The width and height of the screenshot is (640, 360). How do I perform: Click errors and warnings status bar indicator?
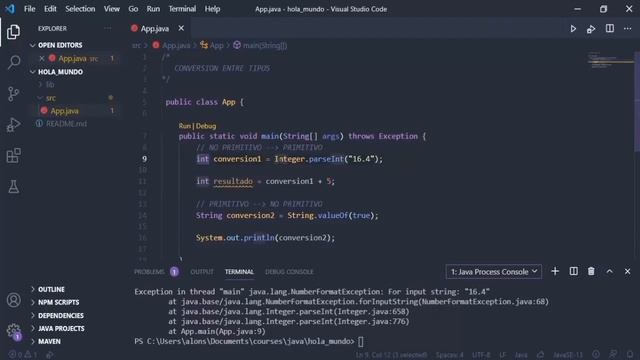click(23, 355)
